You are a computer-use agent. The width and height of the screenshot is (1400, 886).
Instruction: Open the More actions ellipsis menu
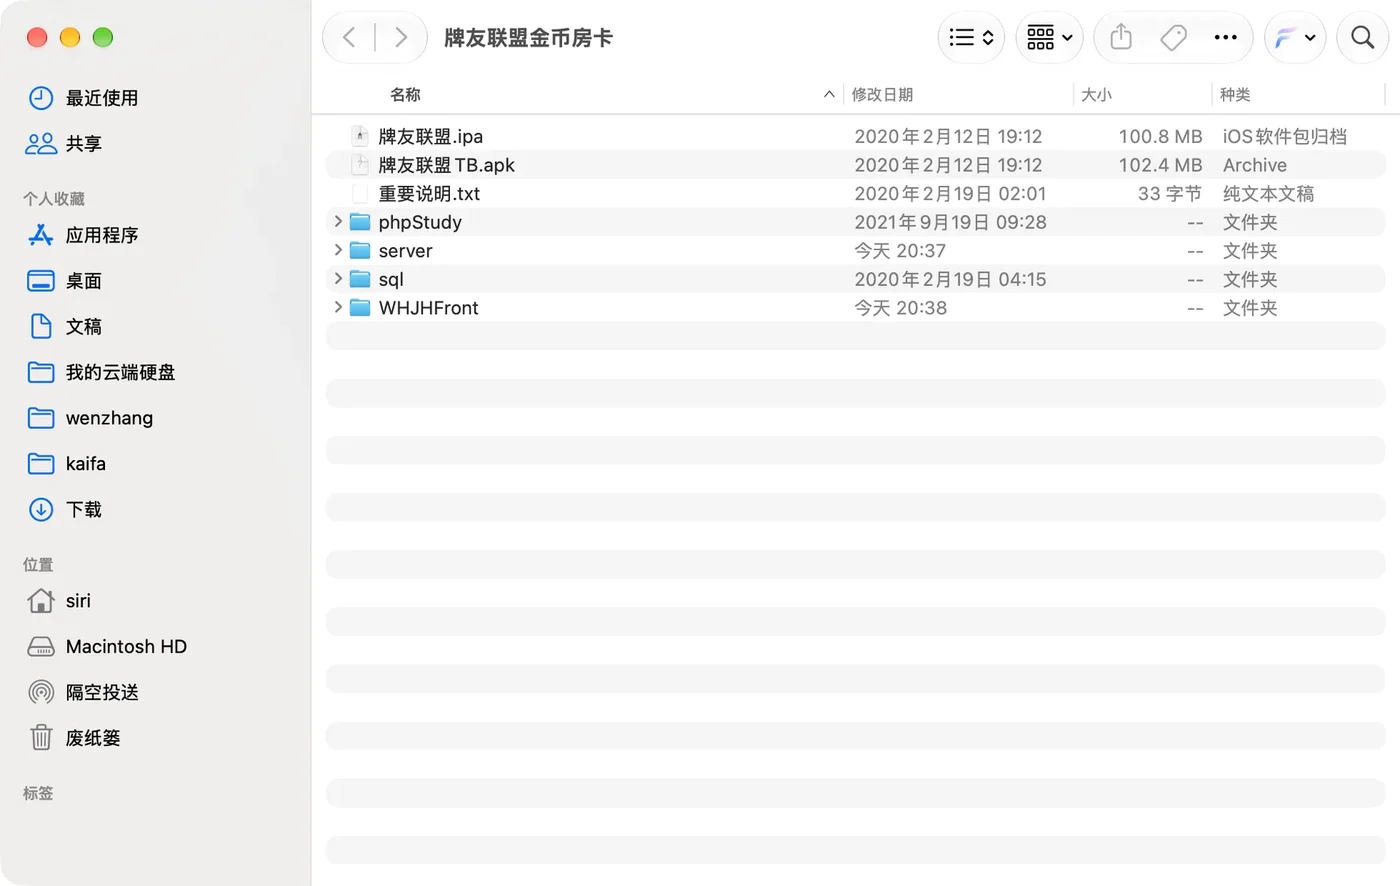(x=1225, y=38)
